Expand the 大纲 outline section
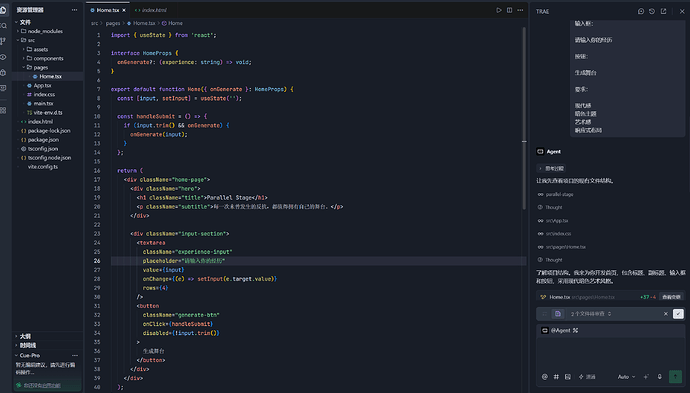Viewport: 690px width, 393px height. click(x=25, y=336)
